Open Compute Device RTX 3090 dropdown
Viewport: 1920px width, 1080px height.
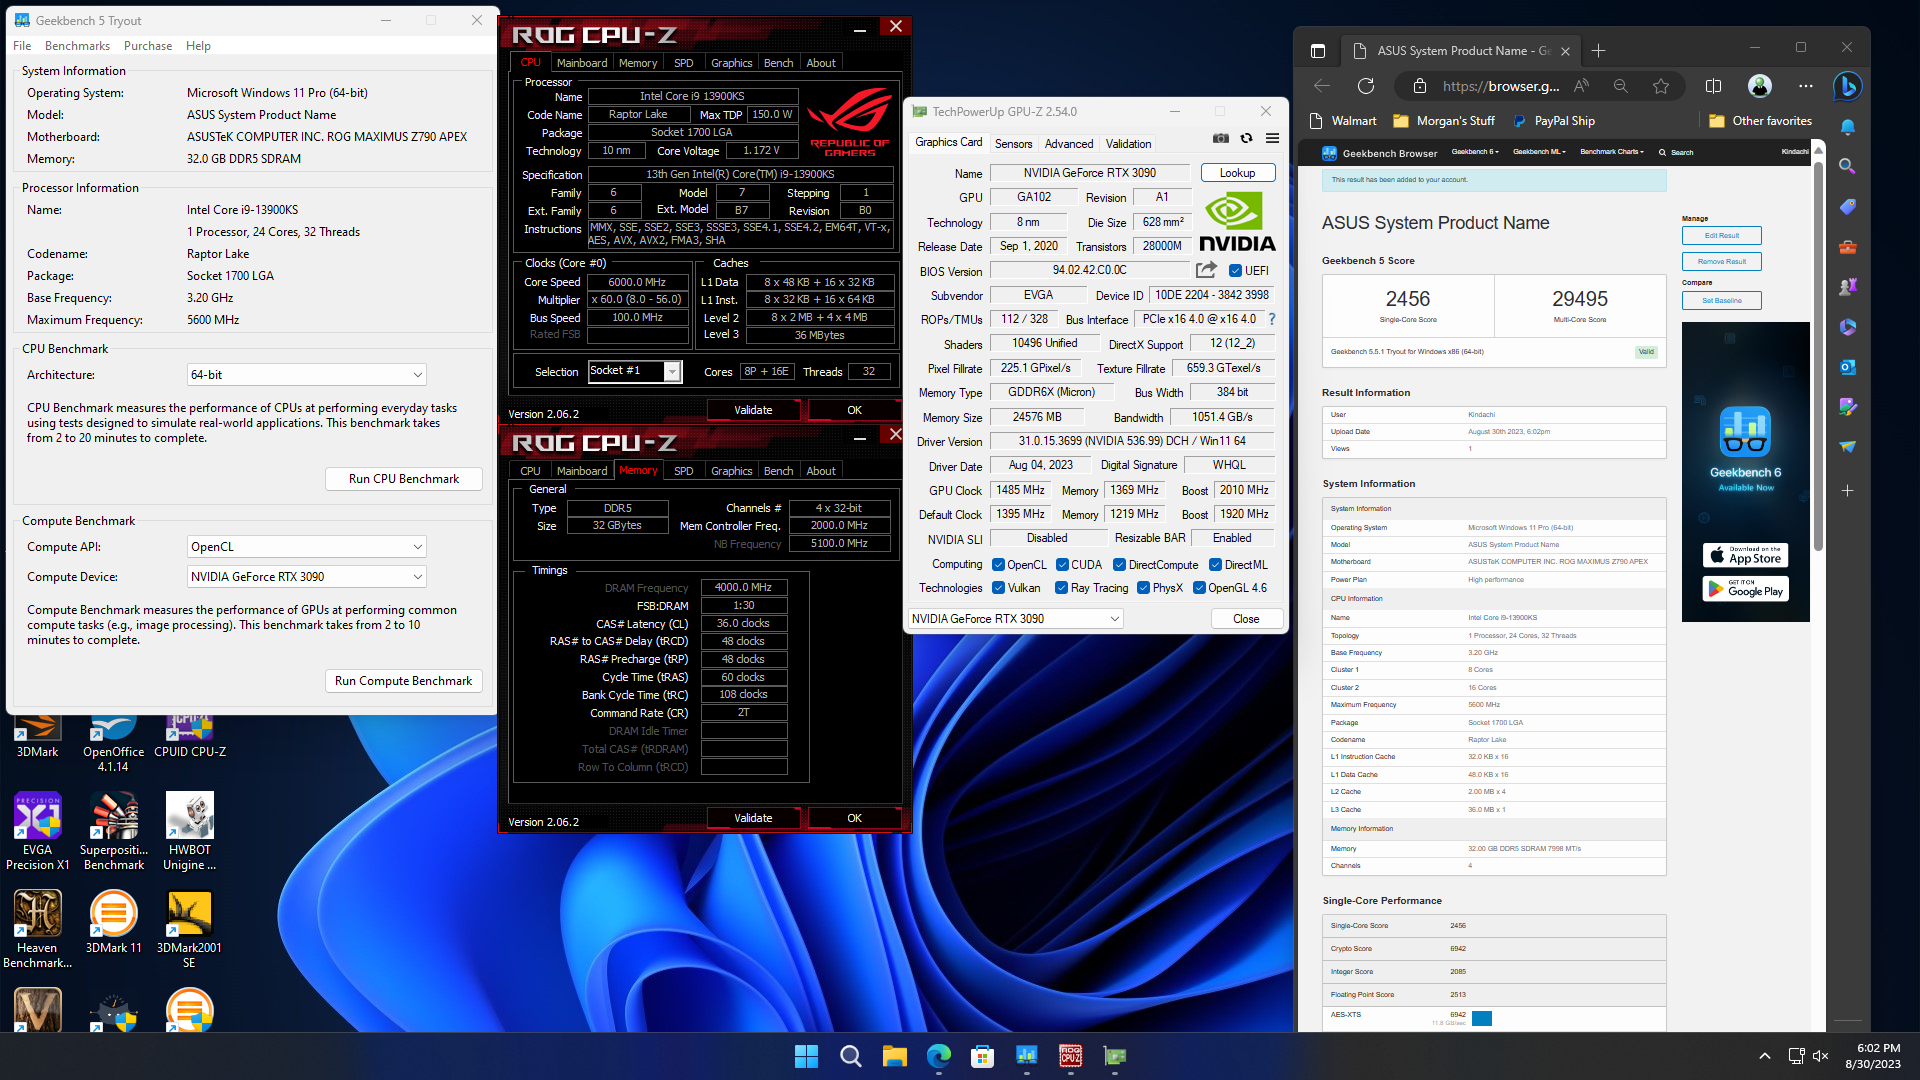[x=307, y=577]
